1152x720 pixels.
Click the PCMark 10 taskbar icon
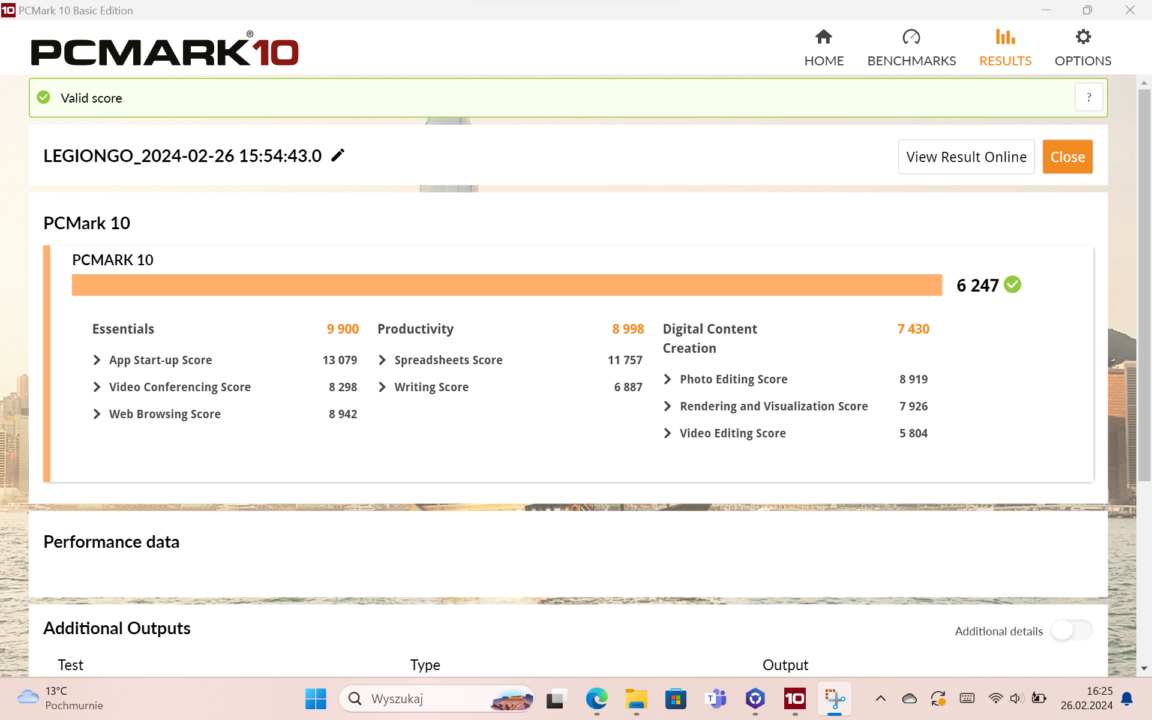pyautogui.click(x=795, y=699)
